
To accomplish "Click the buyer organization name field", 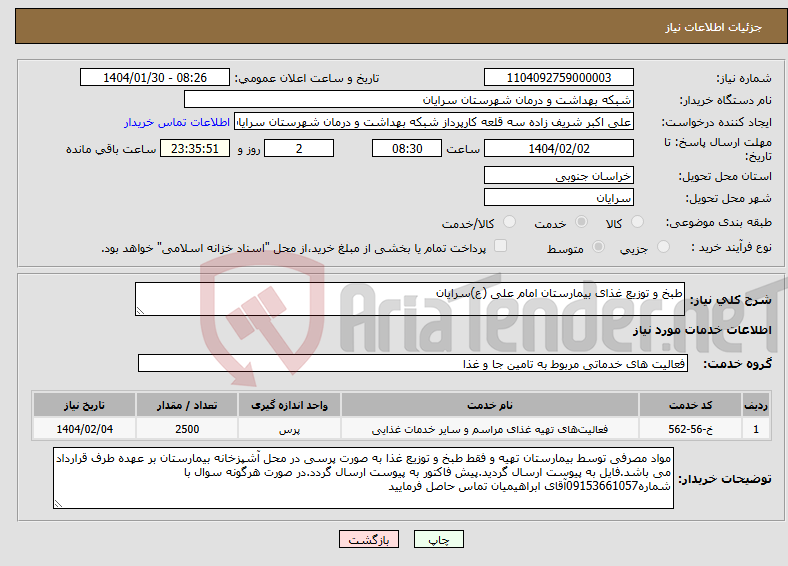I will (x=409, y=100).
